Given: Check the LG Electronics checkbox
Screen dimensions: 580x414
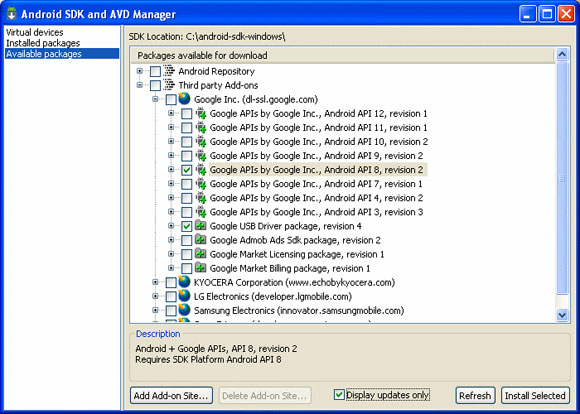Looking at the screenshot, I should [x=171, y=297].
